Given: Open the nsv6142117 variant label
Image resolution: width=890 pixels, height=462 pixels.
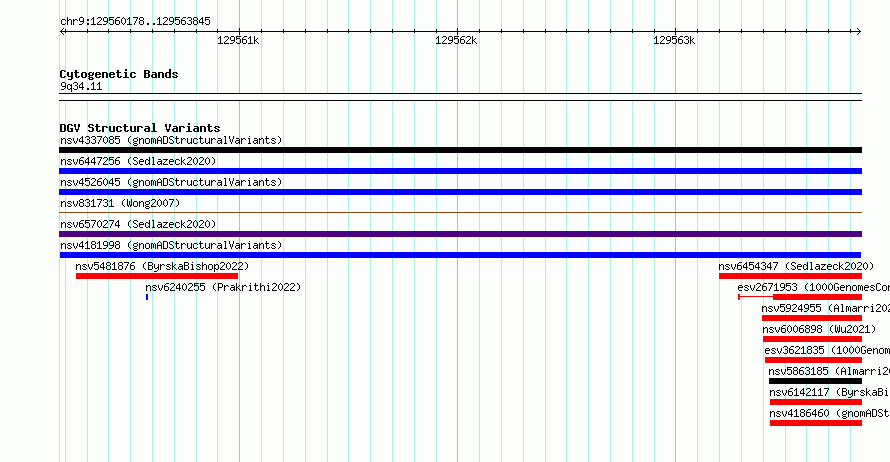Looking at the screenshot, I should 829,392.
